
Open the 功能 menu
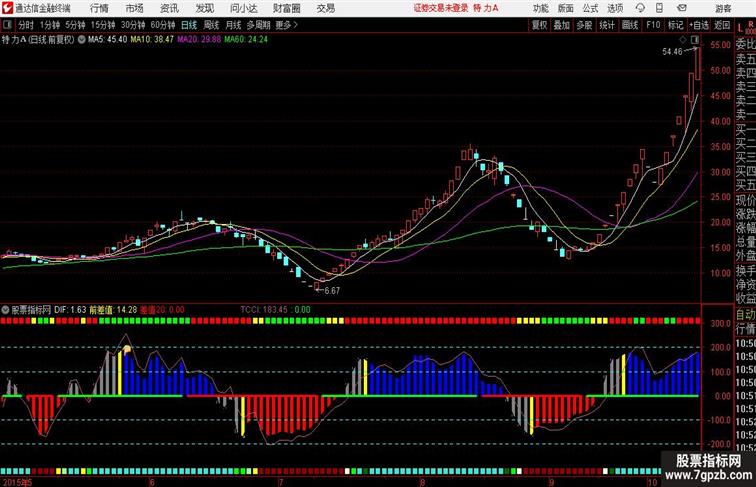click(540, 8)
